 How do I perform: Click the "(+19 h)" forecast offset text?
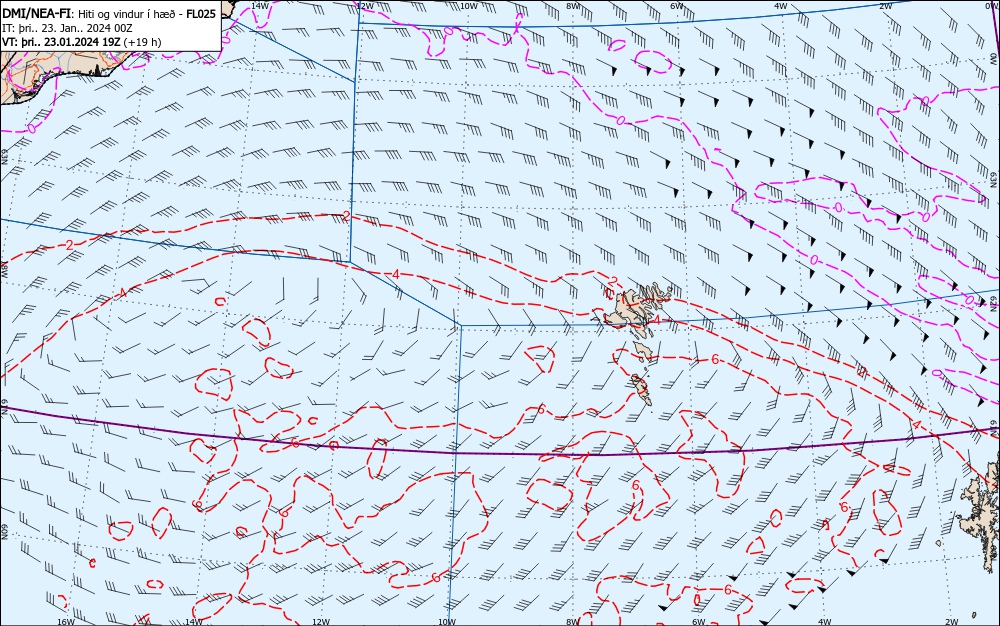click(x=142, y=42)
